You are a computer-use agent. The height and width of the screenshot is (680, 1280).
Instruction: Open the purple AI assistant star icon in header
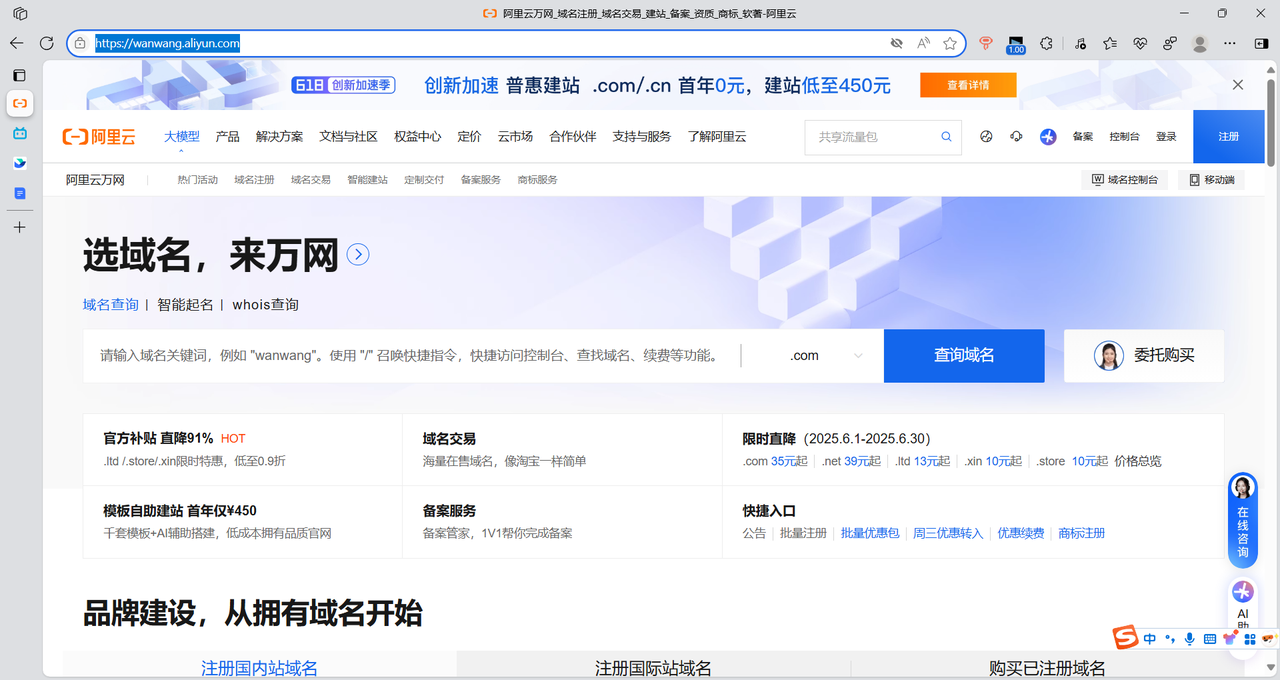click(x=1048, y=137)
